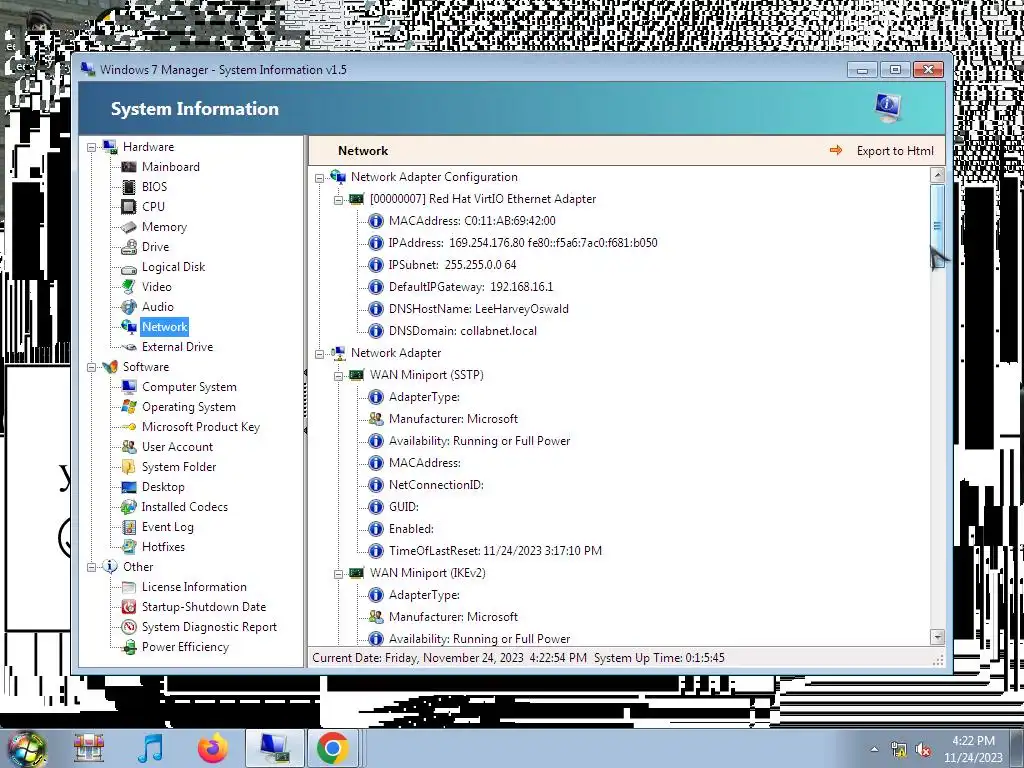This screenshot has width=1024, height=768.
Task: Click the scrollbar up arrow in Network pane
Action: (x=937, y=175)
